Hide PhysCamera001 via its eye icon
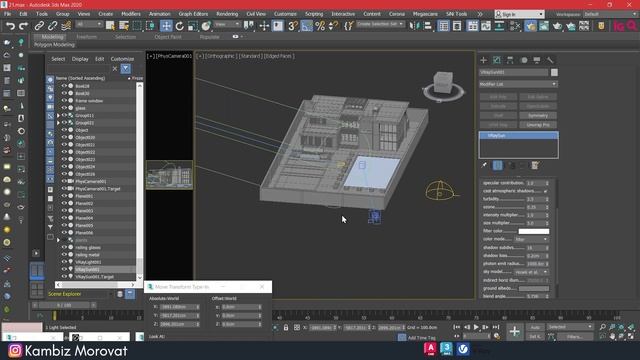 [x=64, y=181]
